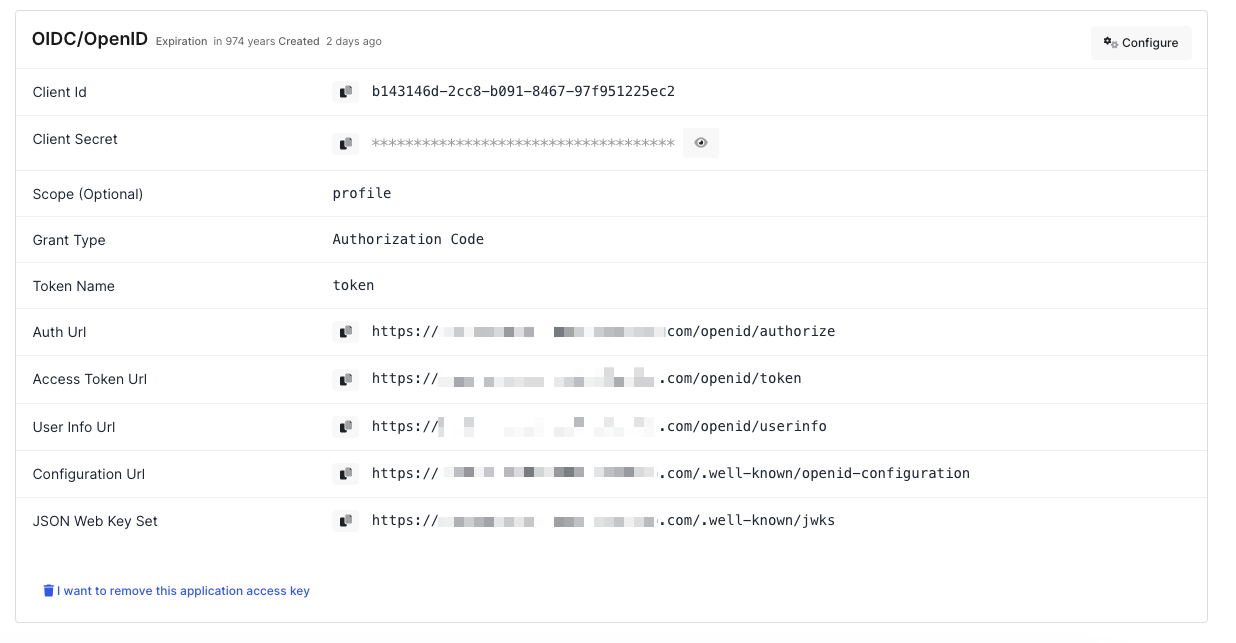Select the Grant Type 'Authorization Code' text
Viewport: 1236px width, 643px height.
click(409, 239)
